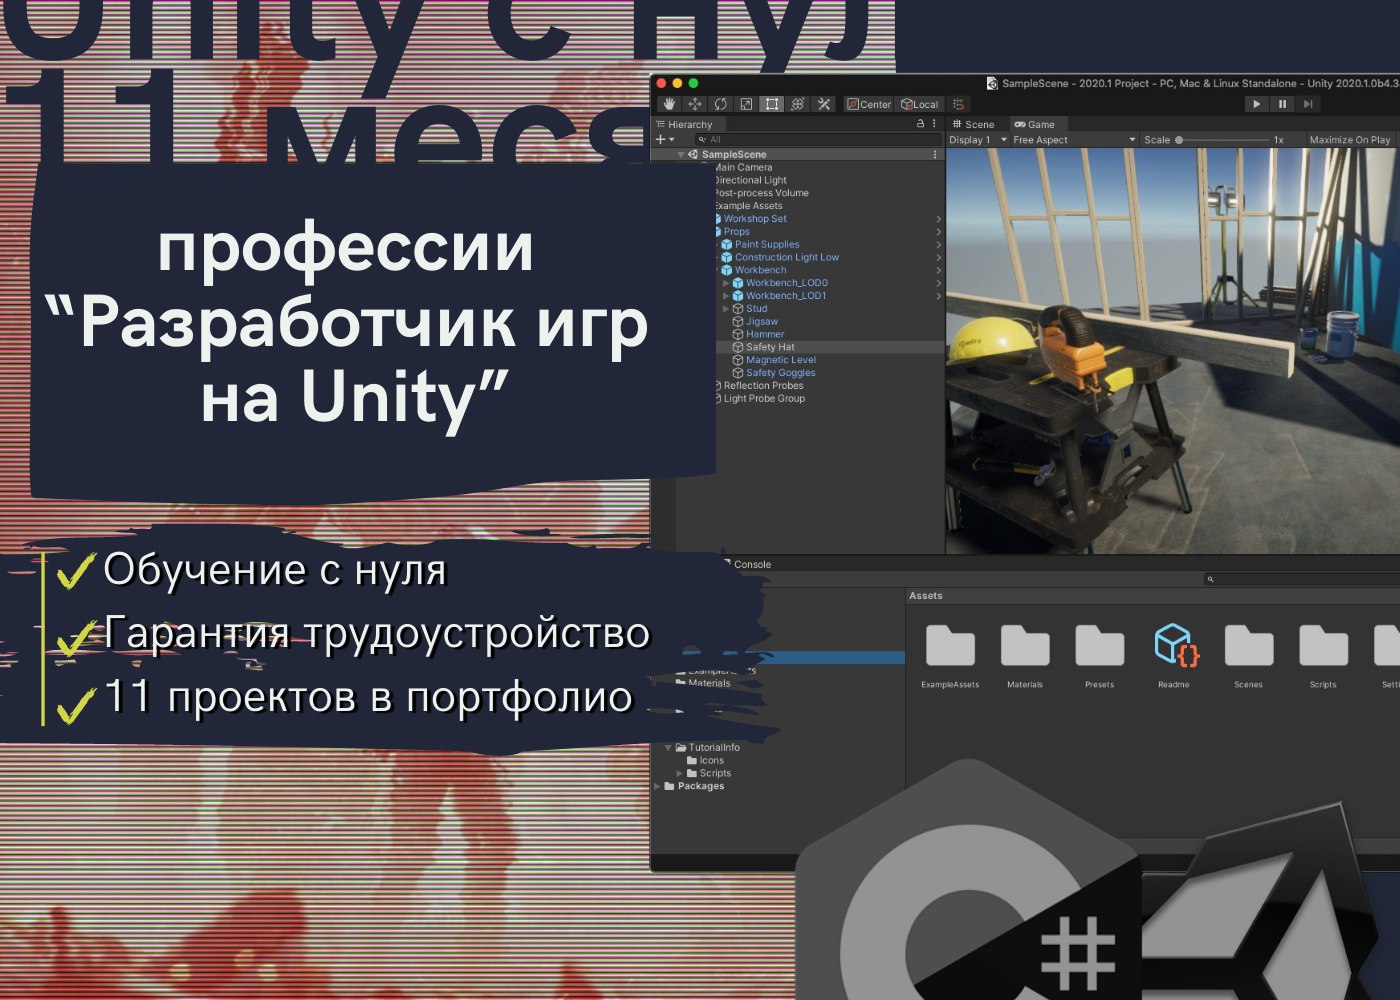Select the Rect Transform tool
Image resolution: width=1400 pixels, height=1000 pixels.
coord(772,104)
